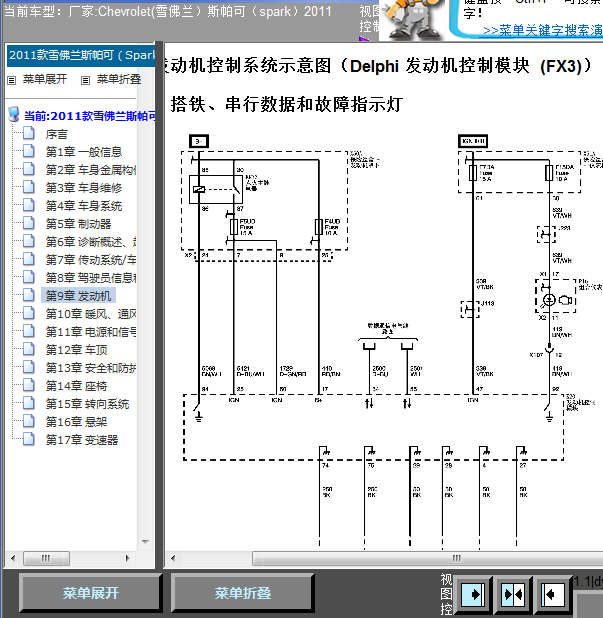603x618 pixels.
Task: Open 第13章 安全和防护 chapter
Action: 91,368
